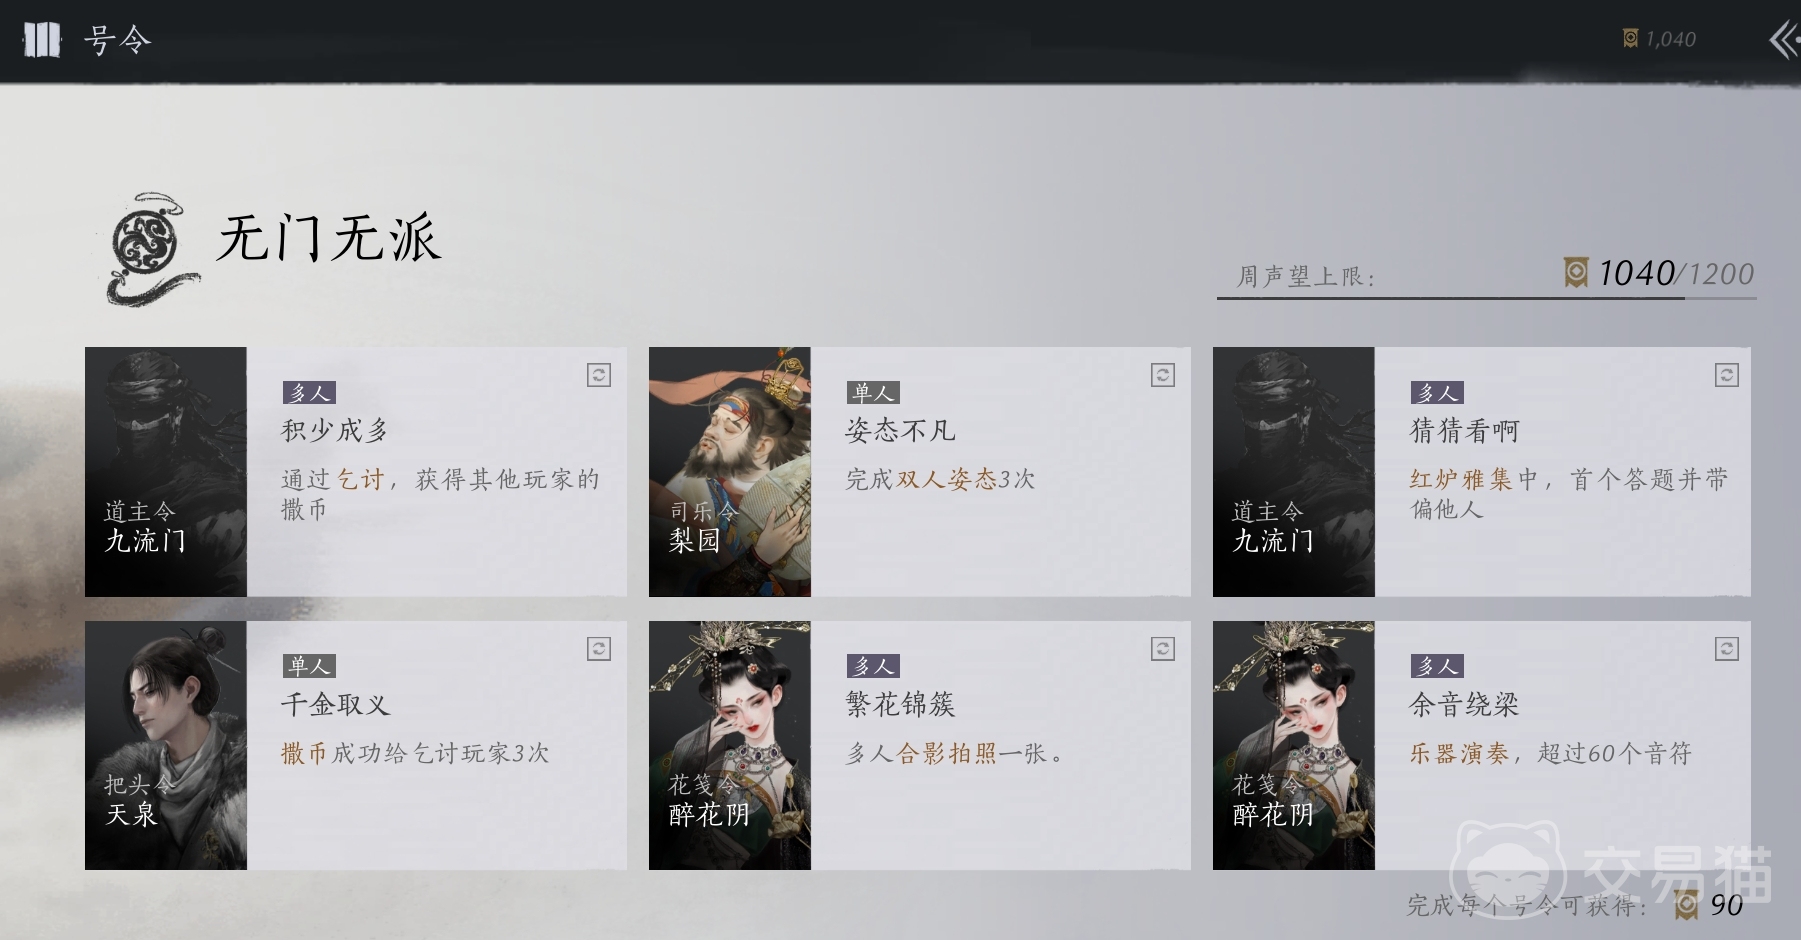Viewport: 1801px width, 940px height.
Task: Click the 无门无派 sect emblem icon
Action: (x=150, y=248)
